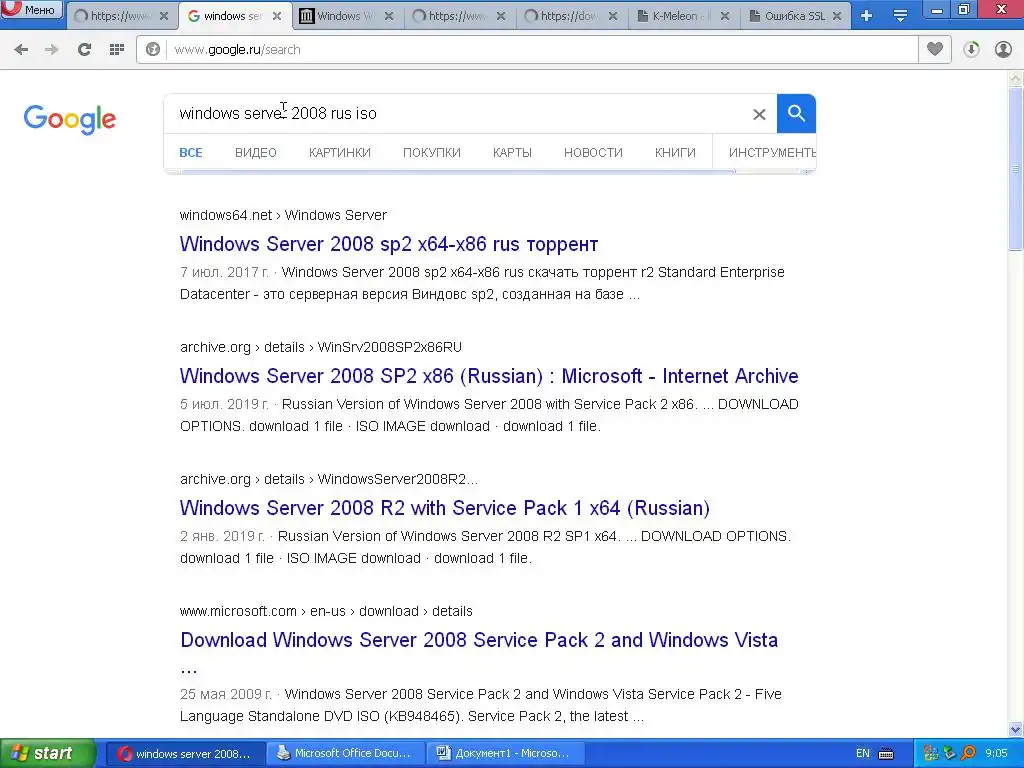Open Speed Dial grid icon

pyautogui.click(x=117, y=50)
